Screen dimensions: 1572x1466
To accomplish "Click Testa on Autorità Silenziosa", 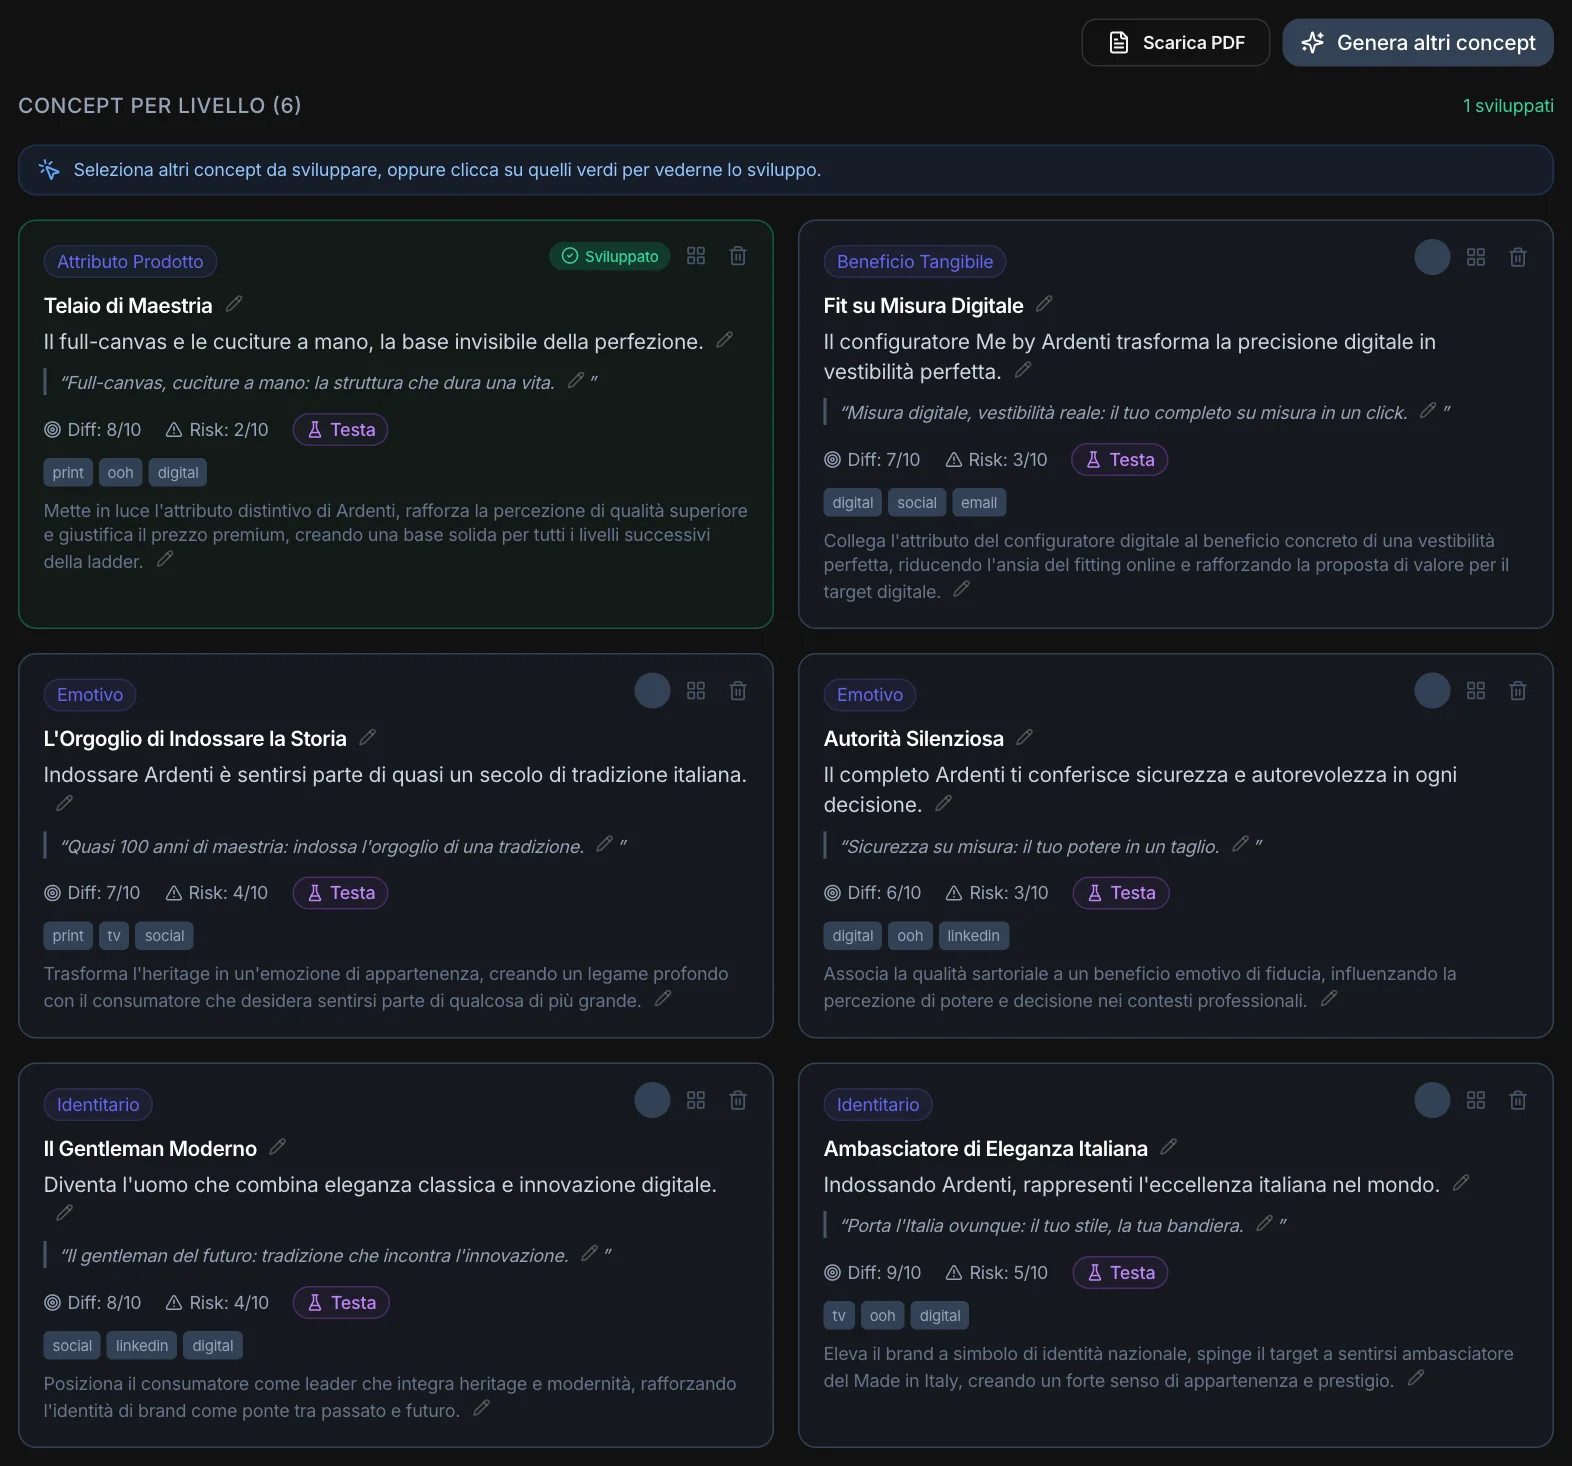I will coord(1121,893).
